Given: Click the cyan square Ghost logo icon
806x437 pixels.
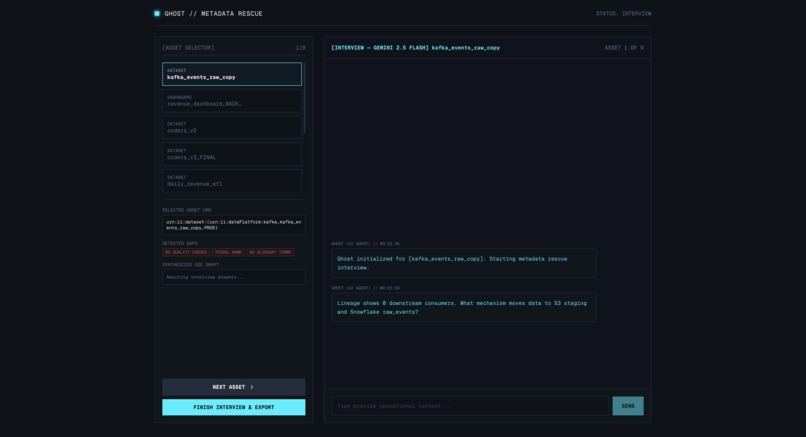Looking at the screenshot, I should pyautogui.click(x=157, y=13).
